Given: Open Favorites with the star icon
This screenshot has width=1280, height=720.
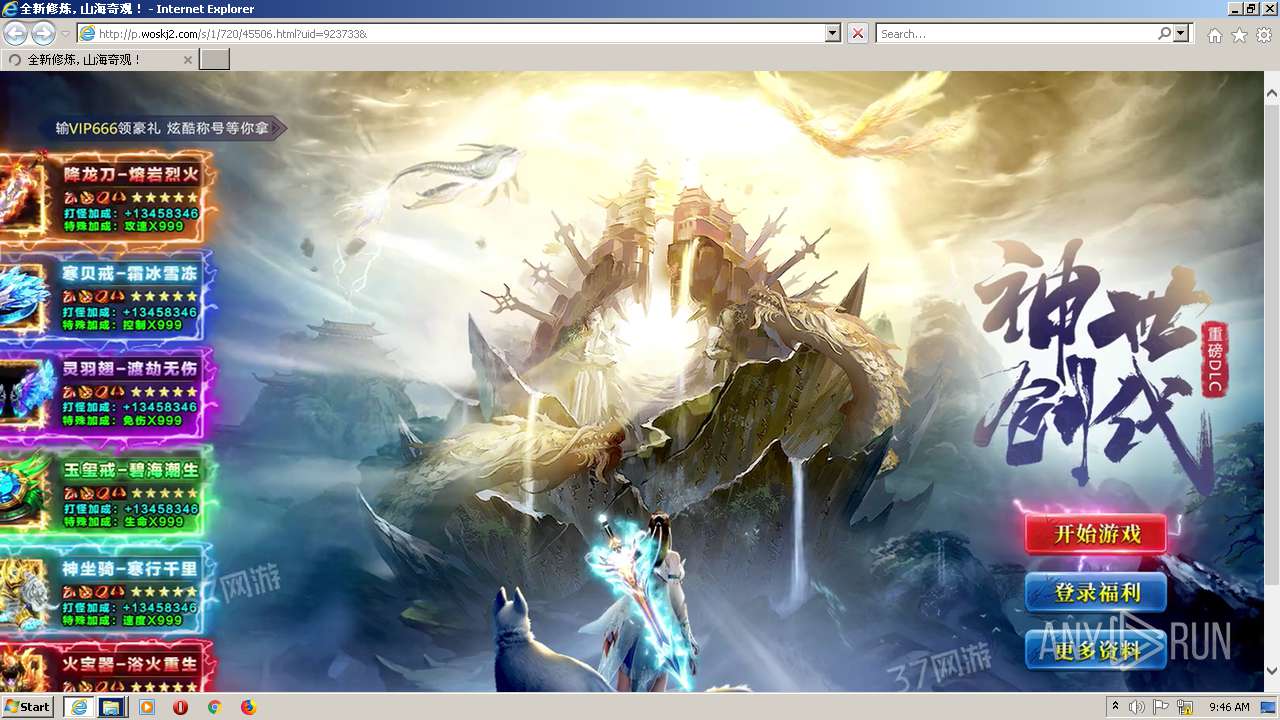Looking at the screenshot, I should coord(1239,35).
